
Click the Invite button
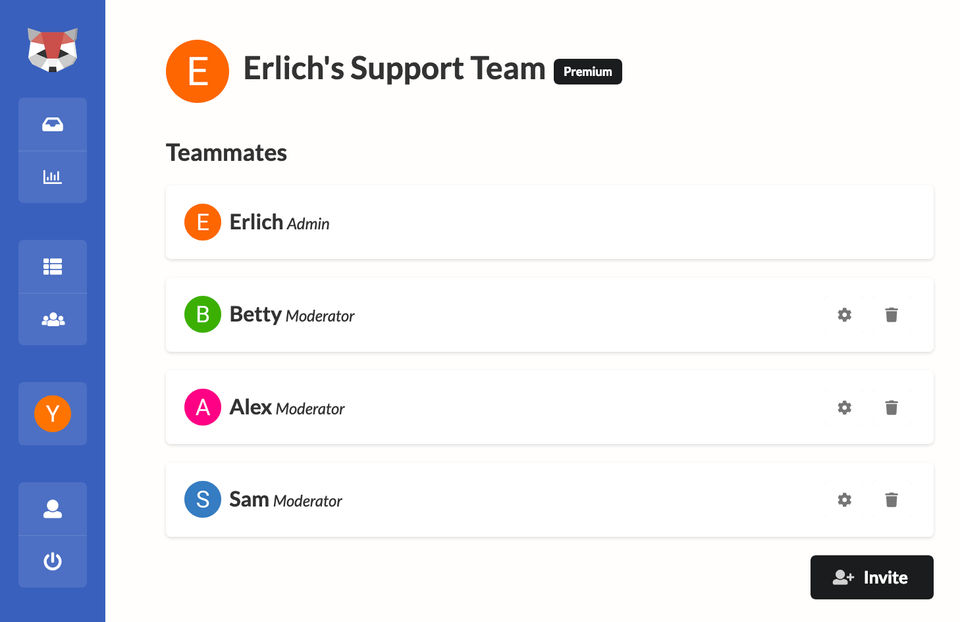tap(871, 577)
